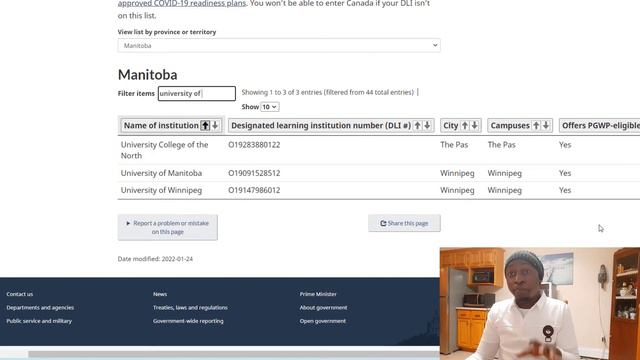Image resolution: width=640 pixels, height=360 pixels.
Task: Open Departments and agencies footer link
Action: [40, 307]
